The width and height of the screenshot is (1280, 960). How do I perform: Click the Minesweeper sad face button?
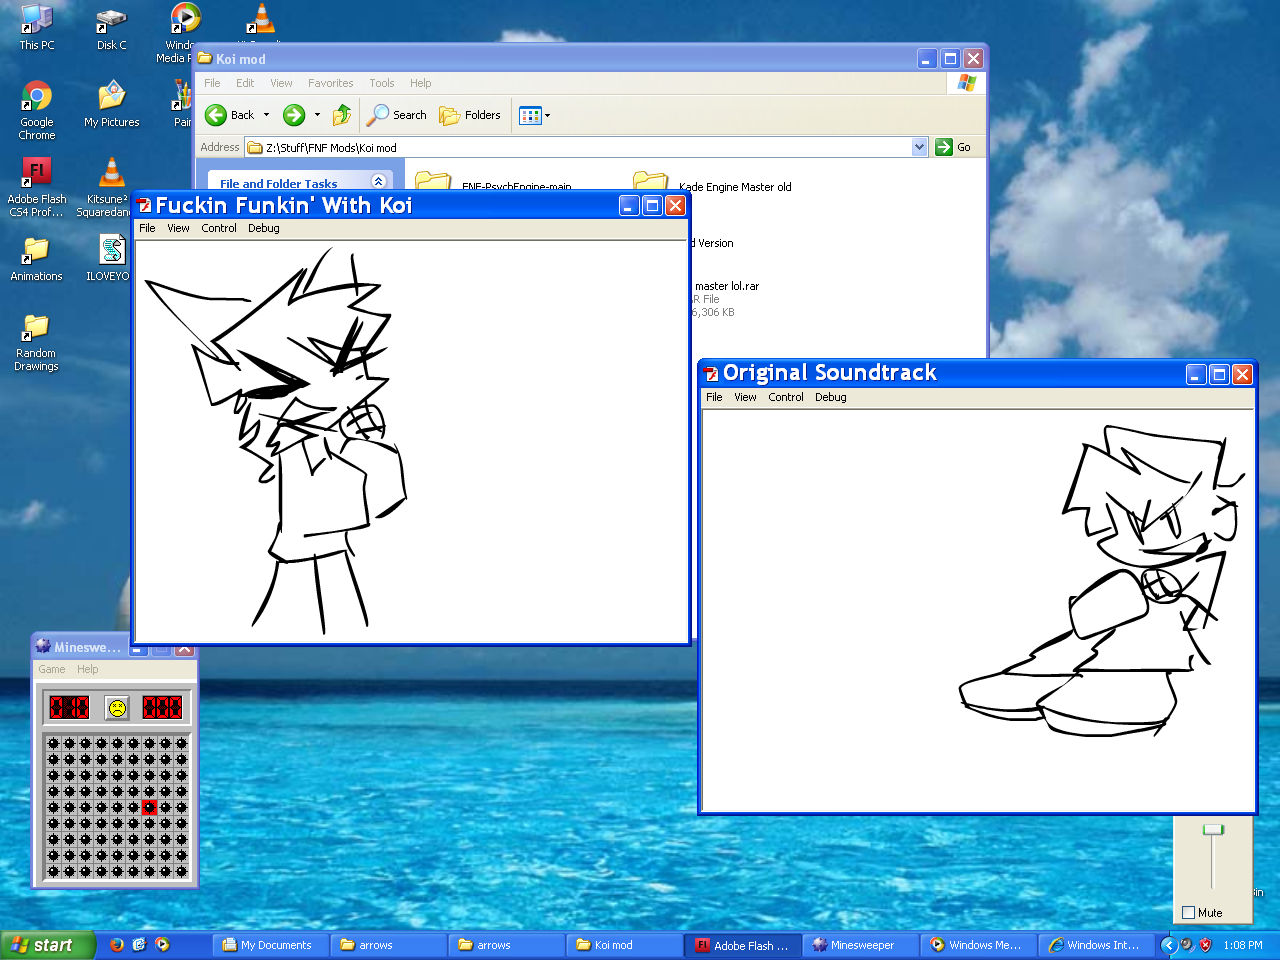pos(117,708)
